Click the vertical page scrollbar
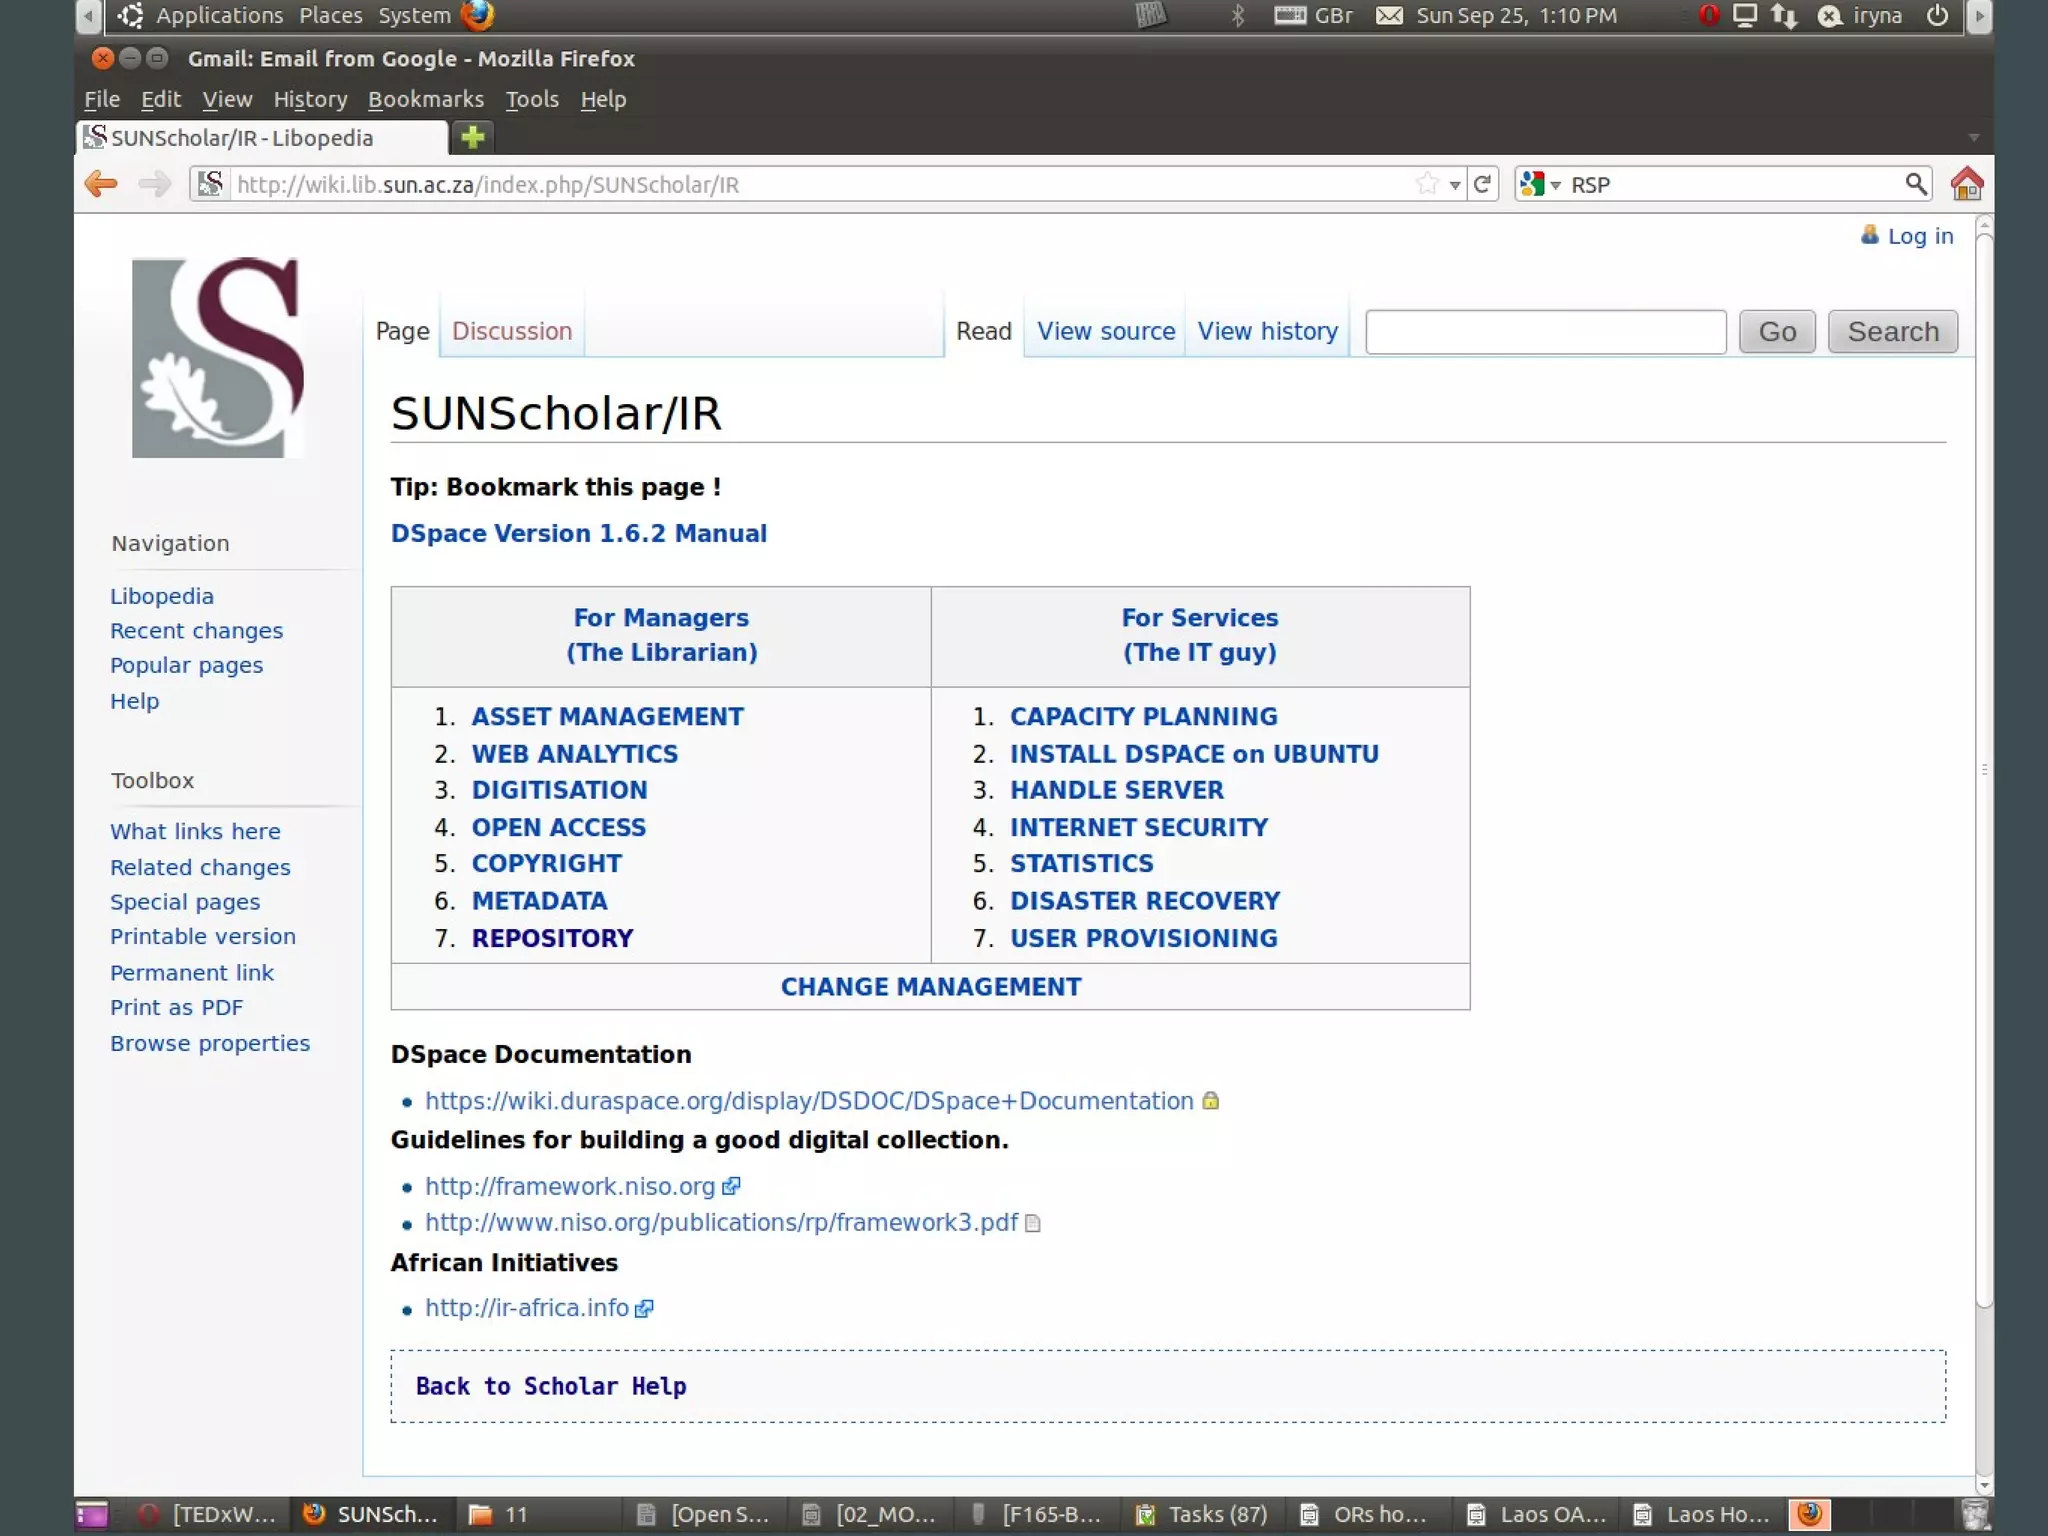The image size is (2048, 1536). 1984,770
